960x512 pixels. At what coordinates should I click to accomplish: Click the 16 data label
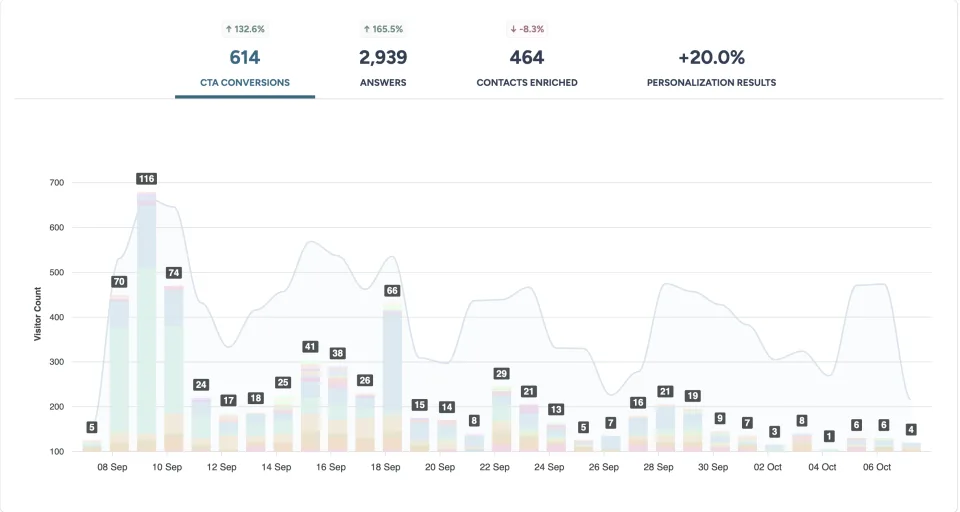638,402
